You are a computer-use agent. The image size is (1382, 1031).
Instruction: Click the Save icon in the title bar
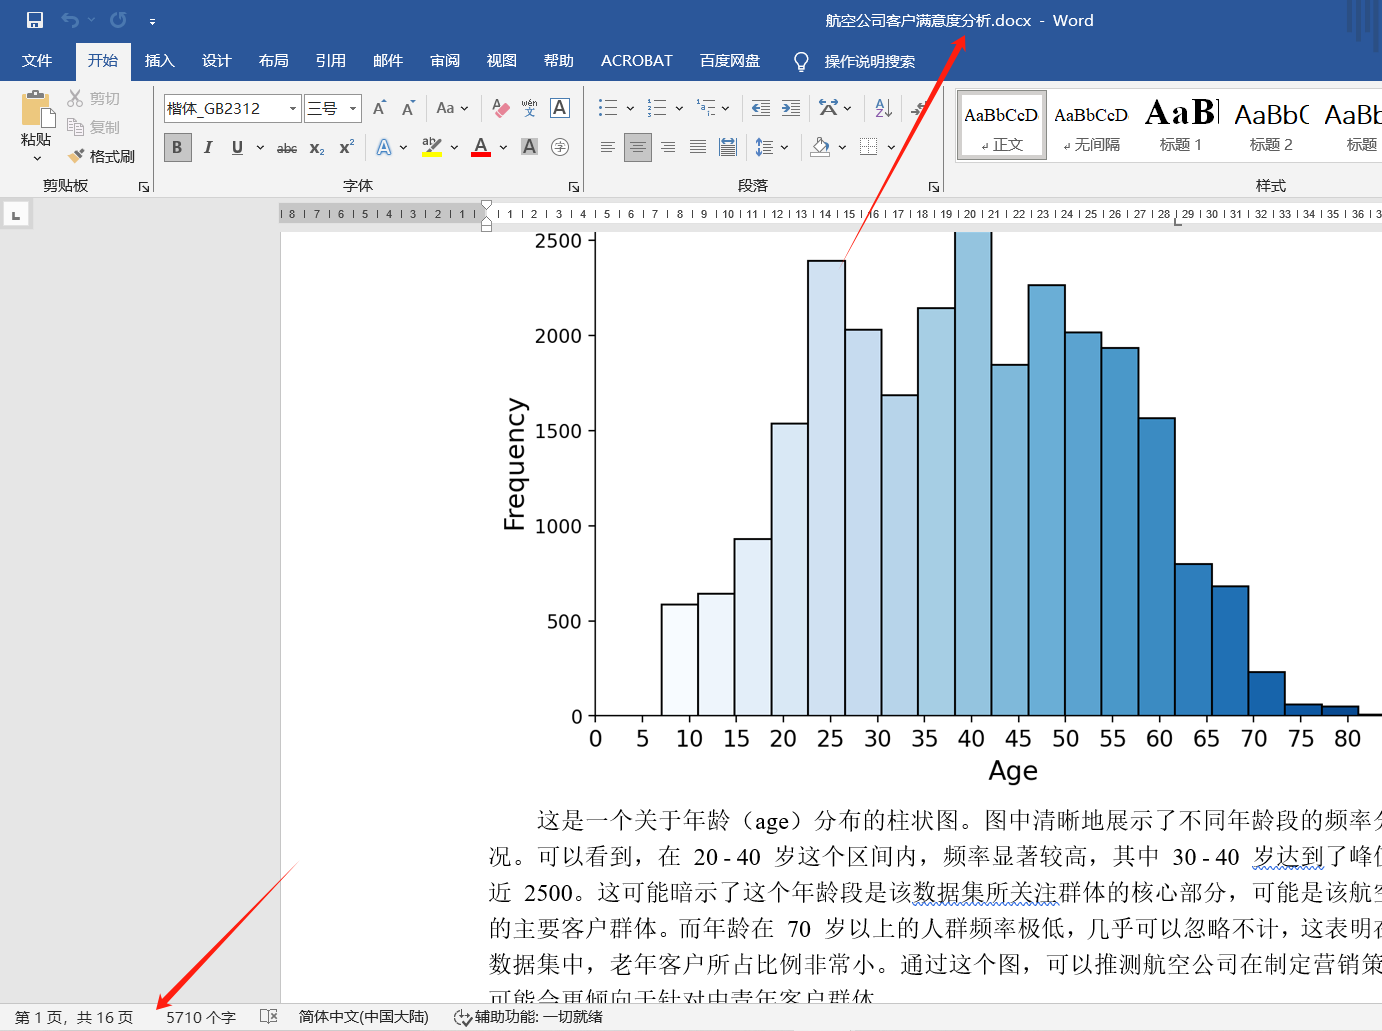point(35,20)
